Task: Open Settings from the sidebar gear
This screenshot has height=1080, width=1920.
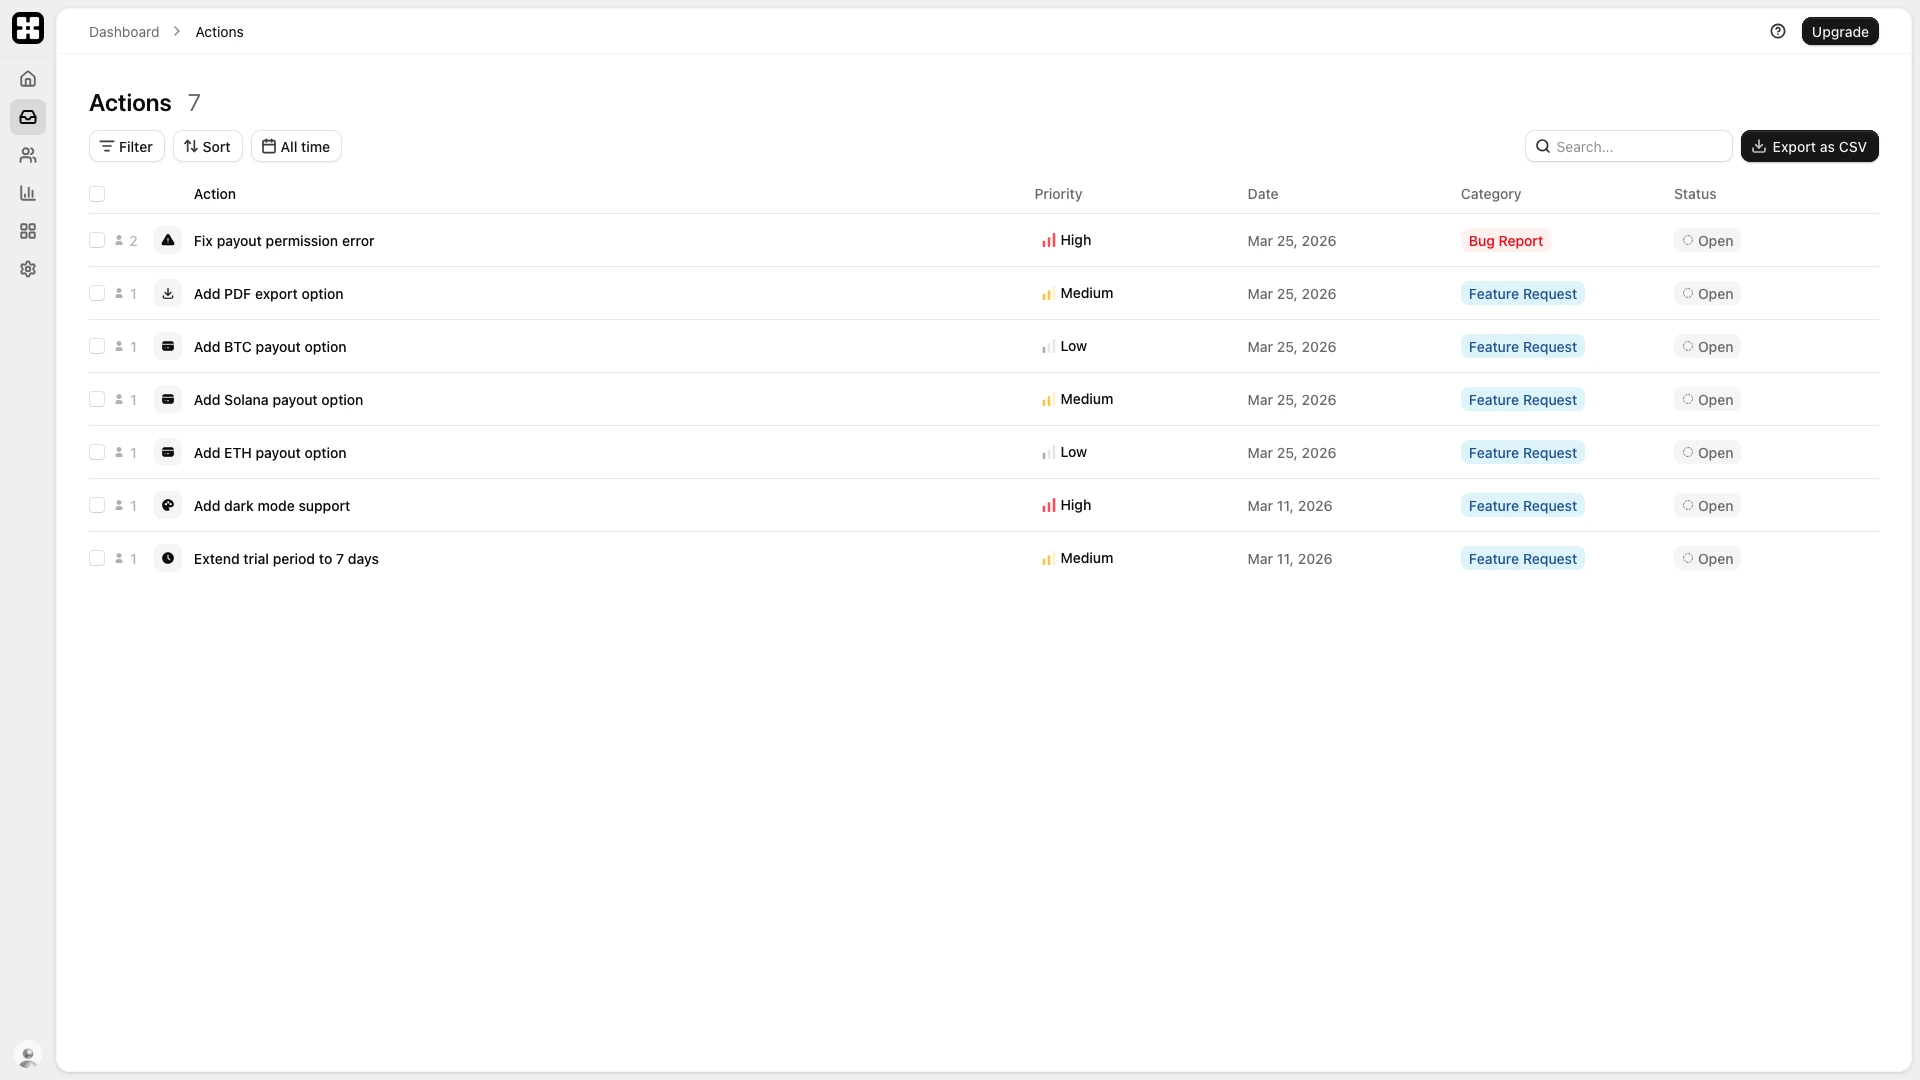Action: (x=27, y=269)
